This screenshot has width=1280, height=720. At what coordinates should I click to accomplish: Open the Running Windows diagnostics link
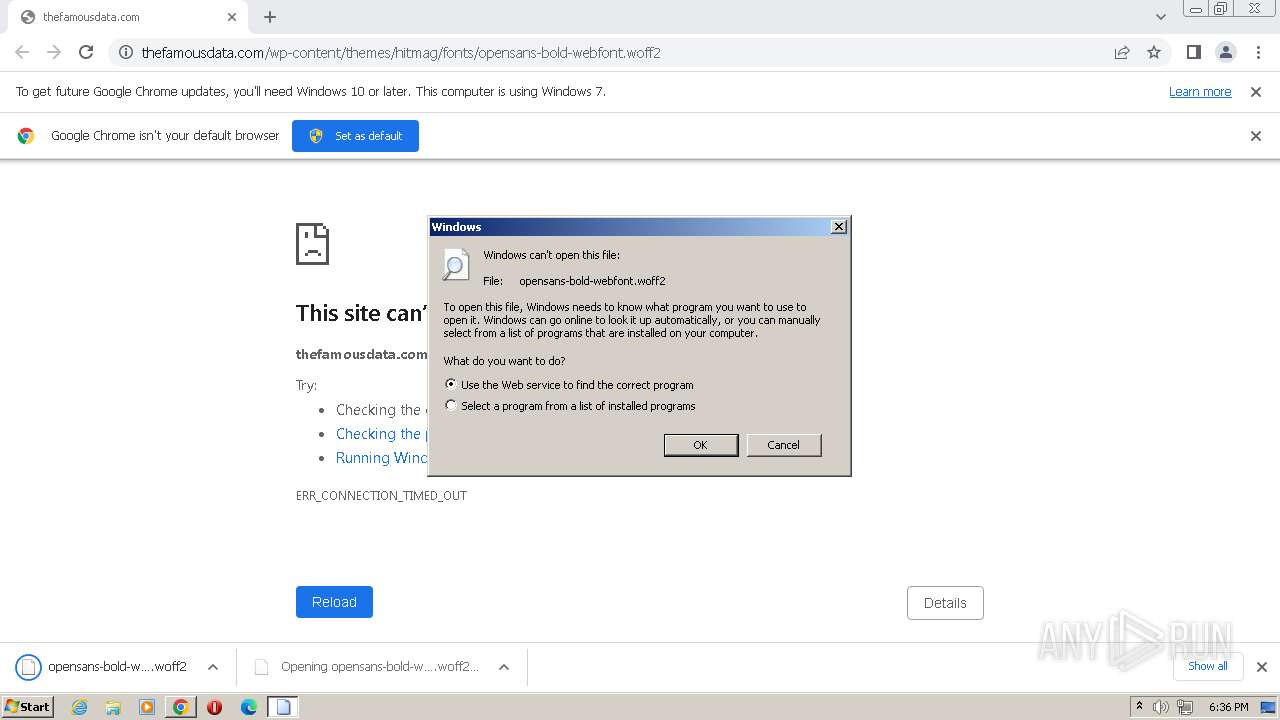click(381, 458)
